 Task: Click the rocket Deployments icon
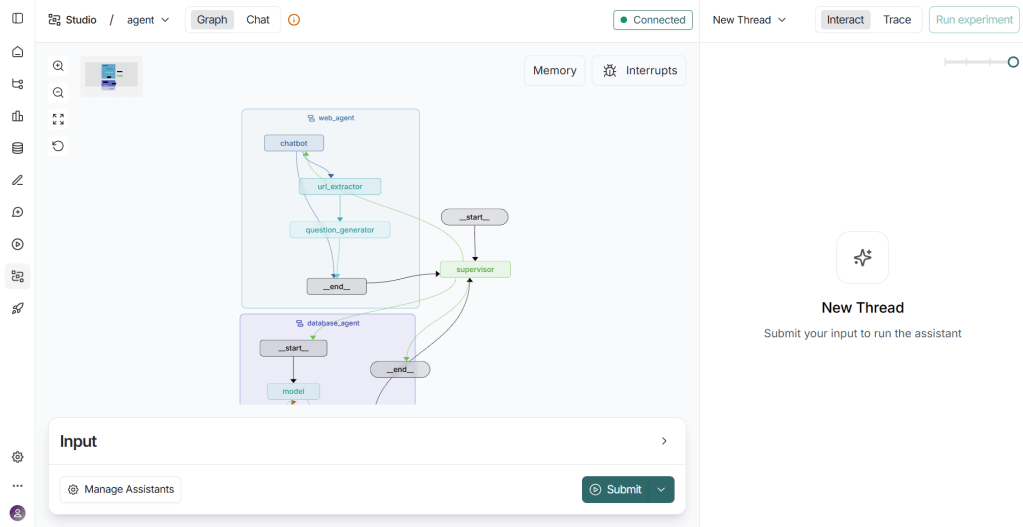pyautogui.click(x=17, y=308)
